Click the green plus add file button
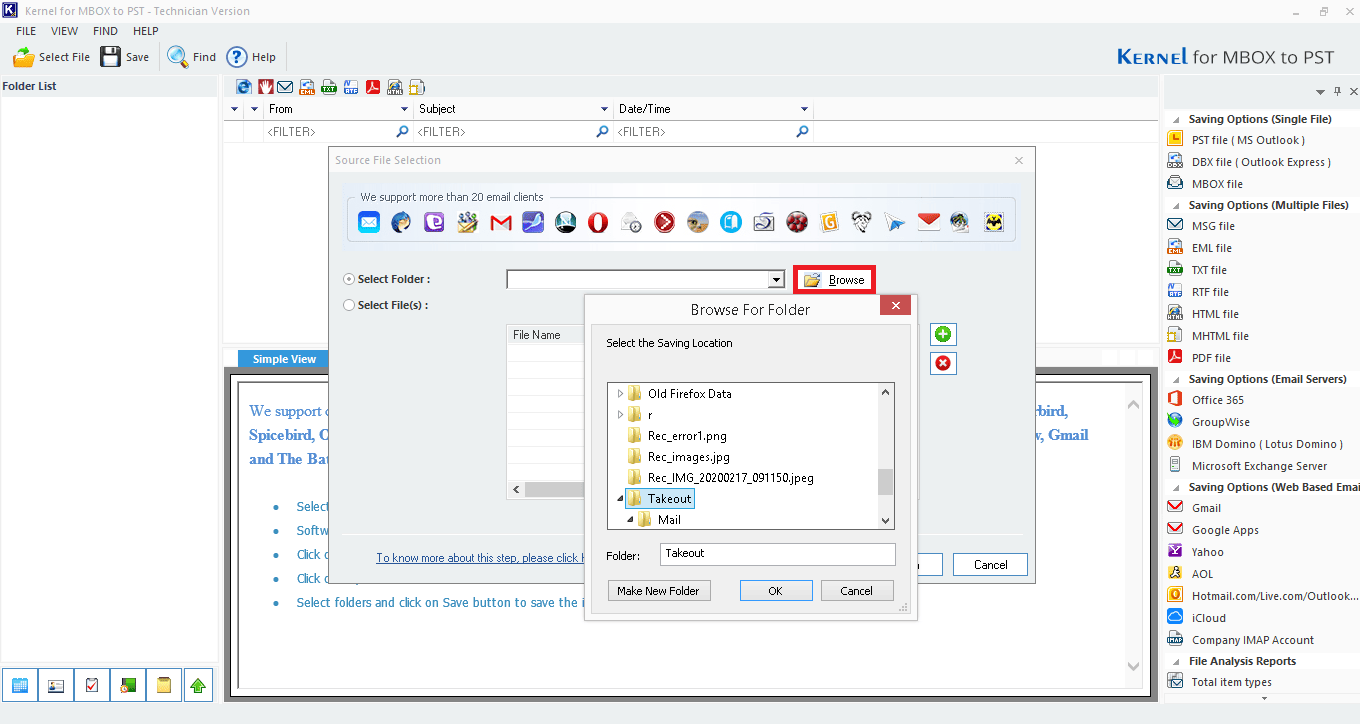 pyautogui.click(x=943, y=335)
